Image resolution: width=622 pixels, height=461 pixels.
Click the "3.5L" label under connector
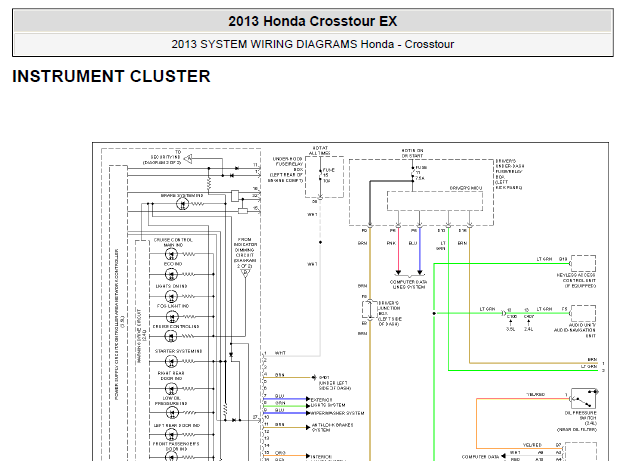[x=511, y=329]
